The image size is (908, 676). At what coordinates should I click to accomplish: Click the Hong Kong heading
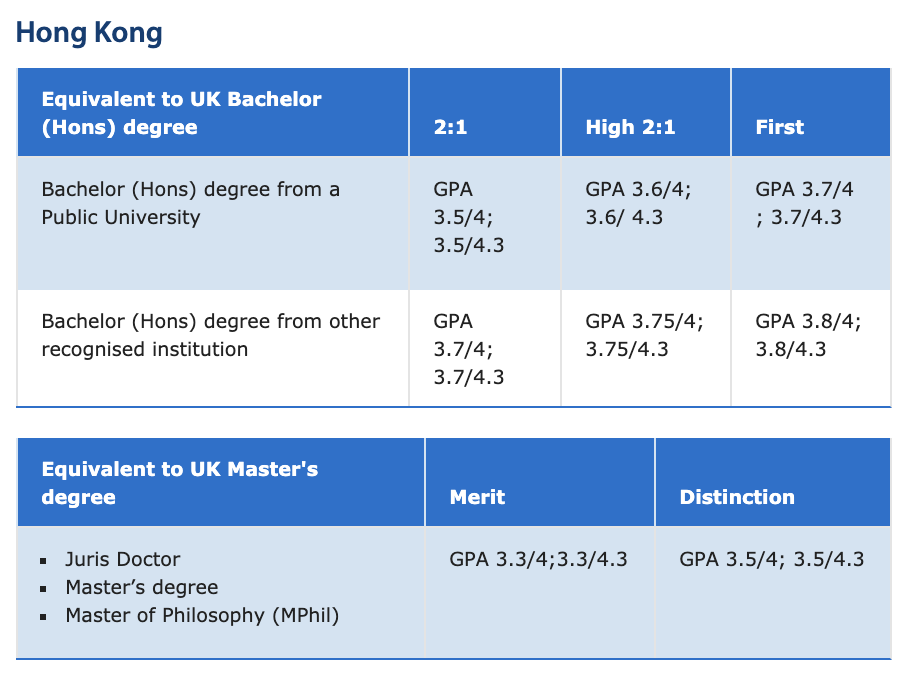tap(89, 33)
